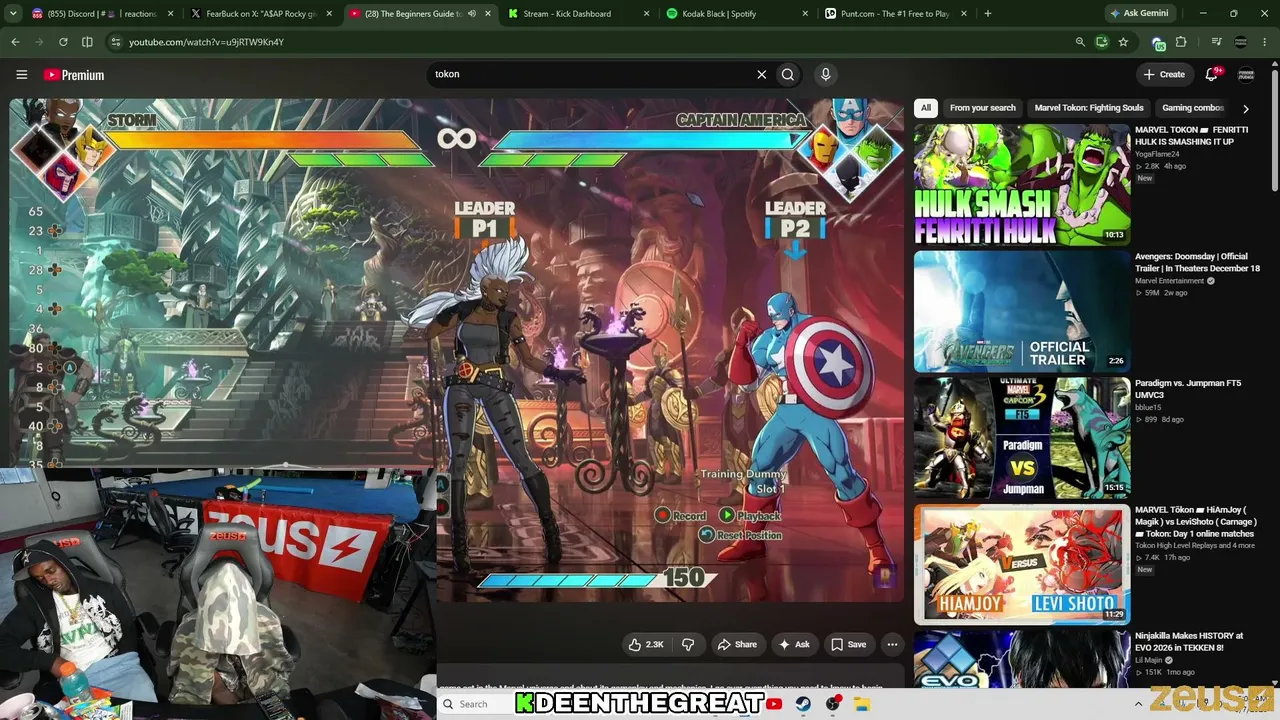Select 'Marvel Tokon: Fighting Souls' chip
Screen dimensions: 1280x720
(x=1089, y=108)
